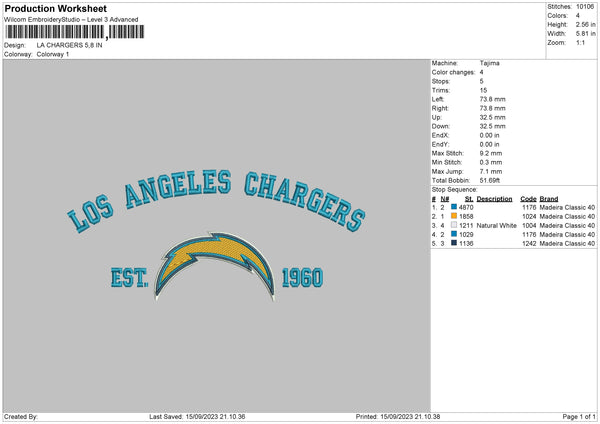
Task: Click the ANGELES word in embroidery preview
Action: 178,189
